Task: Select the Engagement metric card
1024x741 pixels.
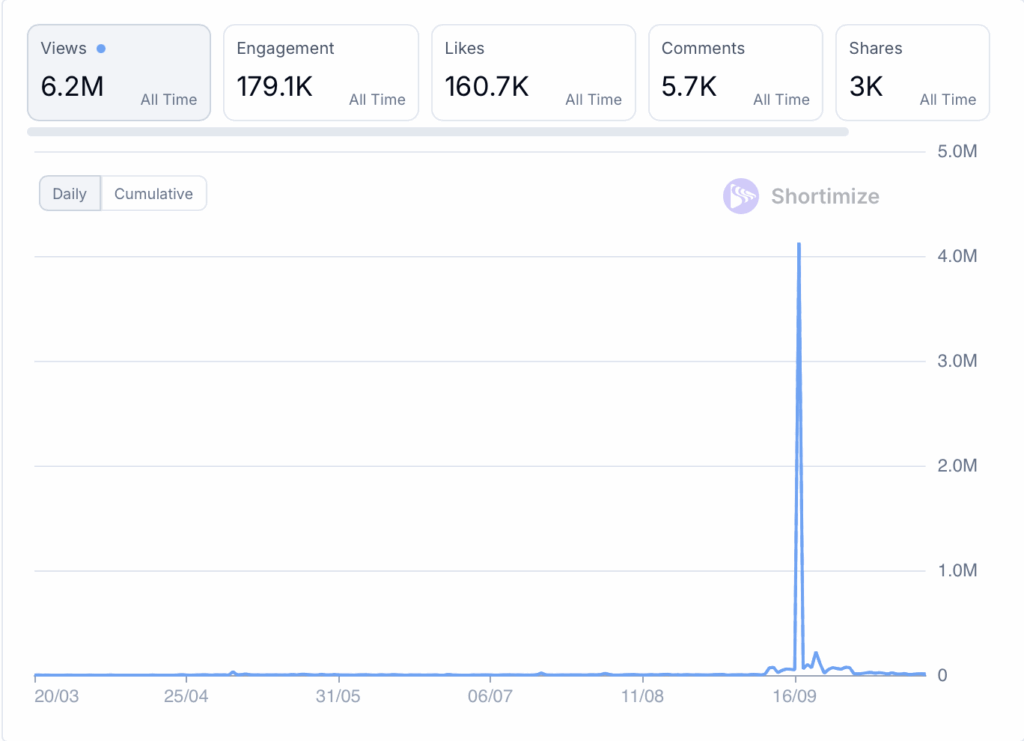Action: 320,73
